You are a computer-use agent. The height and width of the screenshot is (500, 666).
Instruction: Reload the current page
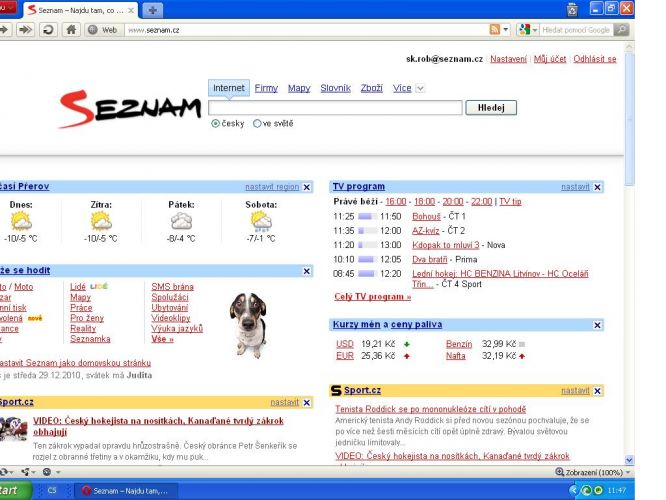[x=48, y=30]
